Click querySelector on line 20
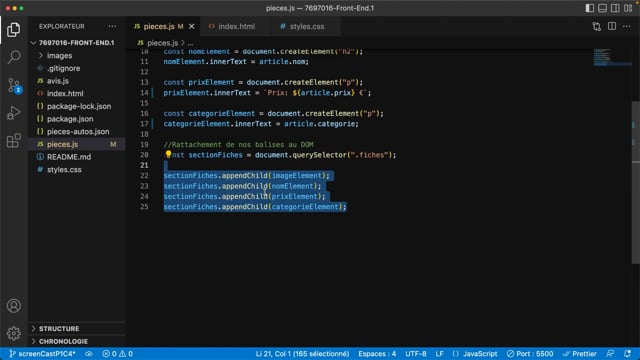 tap(320, 155)
